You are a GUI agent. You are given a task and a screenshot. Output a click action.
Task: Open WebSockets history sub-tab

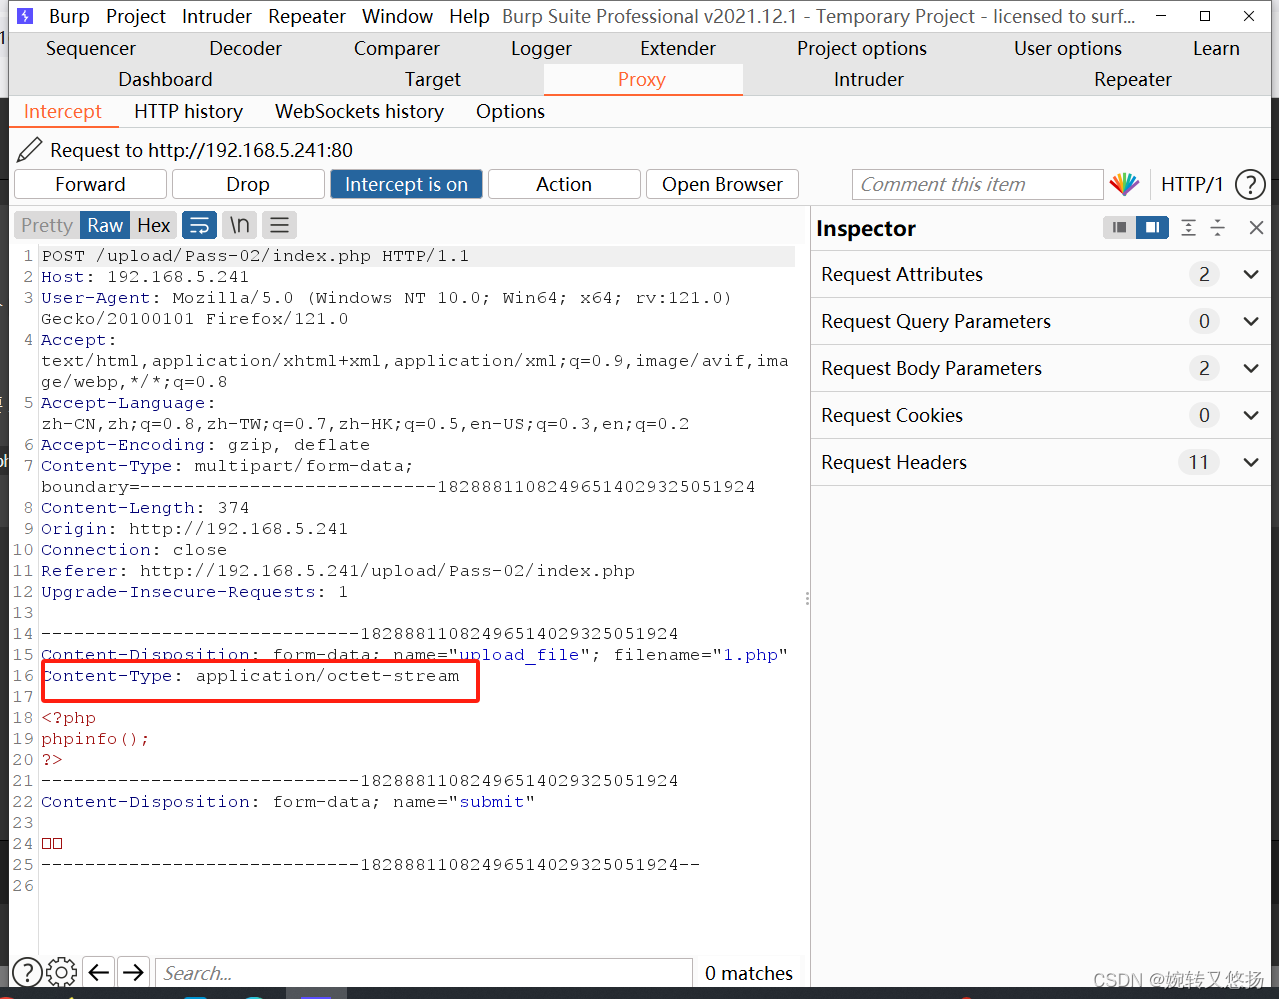[360, 111]
